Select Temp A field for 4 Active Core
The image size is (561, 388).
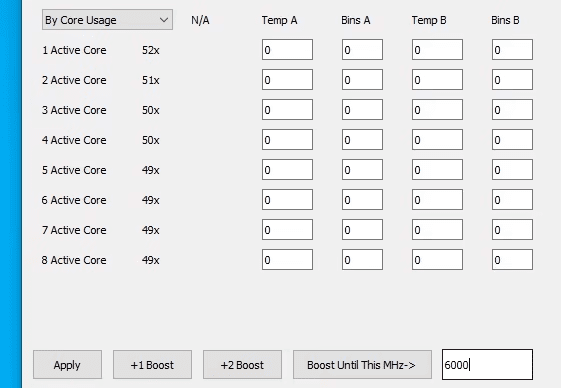pos(287,140)
